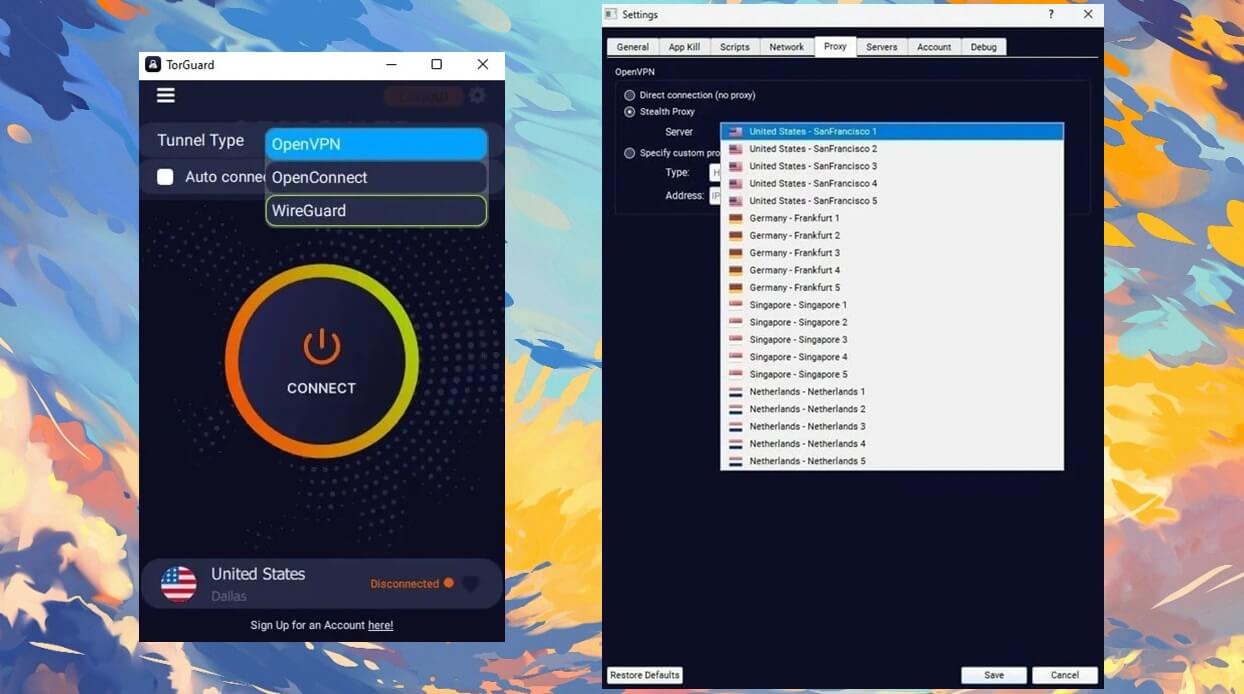Select Germany - Frankfurt 3 entry
The height and width of the screenshot is (694, 1244).
point(892,253)
